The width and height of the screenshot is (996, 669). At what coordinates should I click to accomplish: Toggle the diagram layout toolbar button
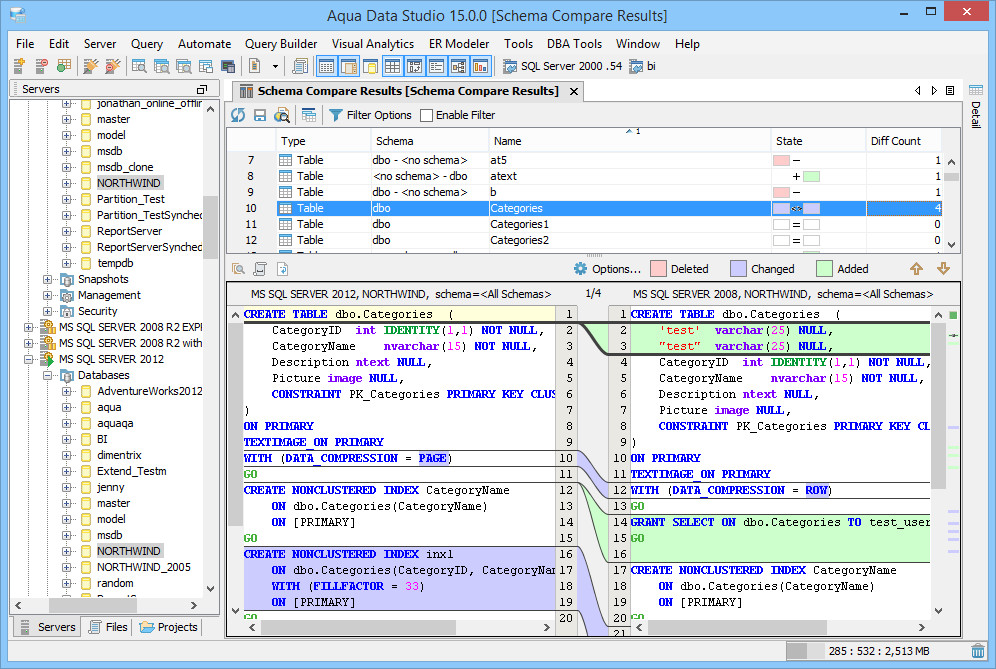point(459,65)
